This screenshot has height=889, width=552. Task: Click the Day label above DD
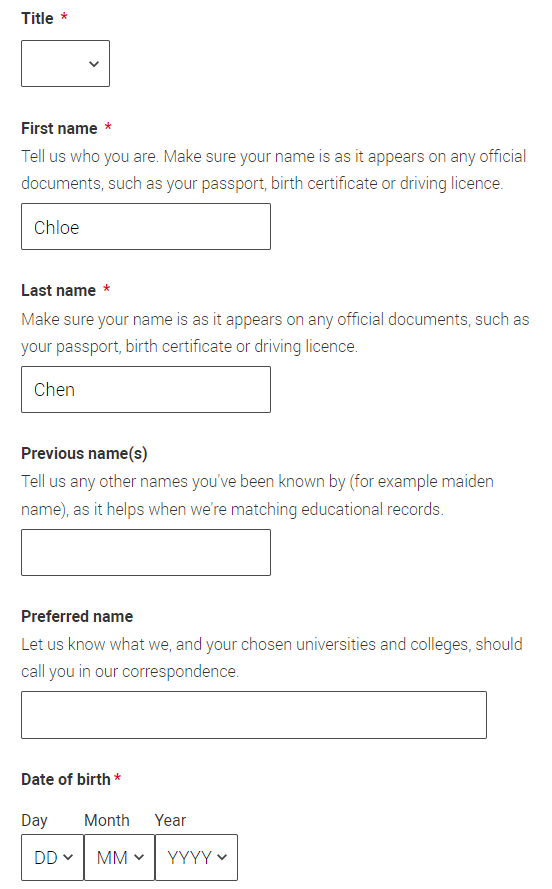(35, 820)
